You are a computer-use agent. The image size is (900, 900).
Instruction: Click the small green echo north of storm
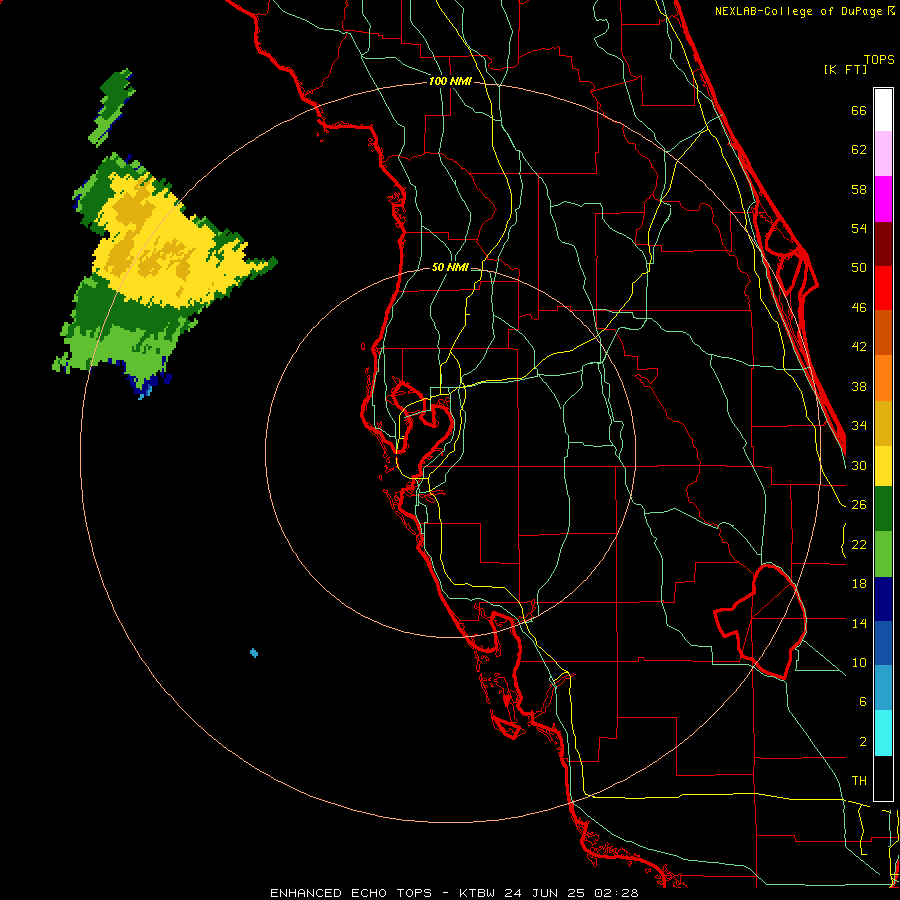pos(112,107)
